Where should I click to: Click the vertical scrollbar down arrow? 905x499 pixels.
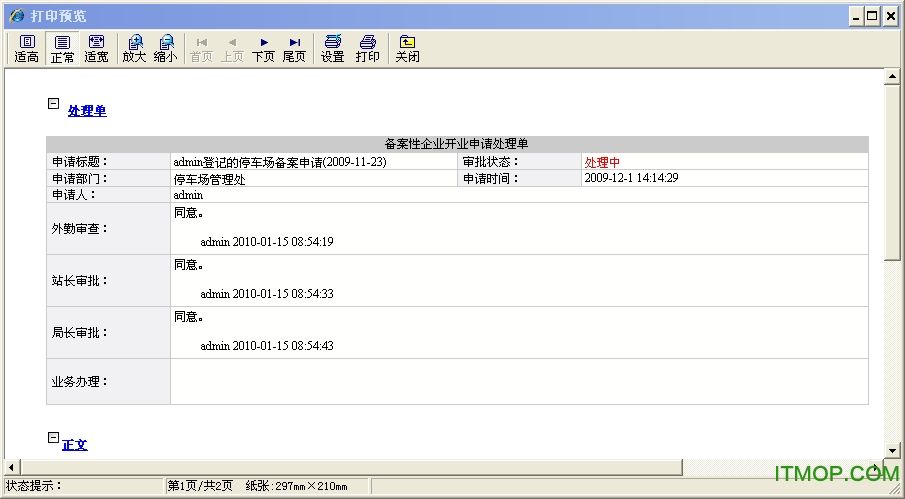tap(893, 451)
